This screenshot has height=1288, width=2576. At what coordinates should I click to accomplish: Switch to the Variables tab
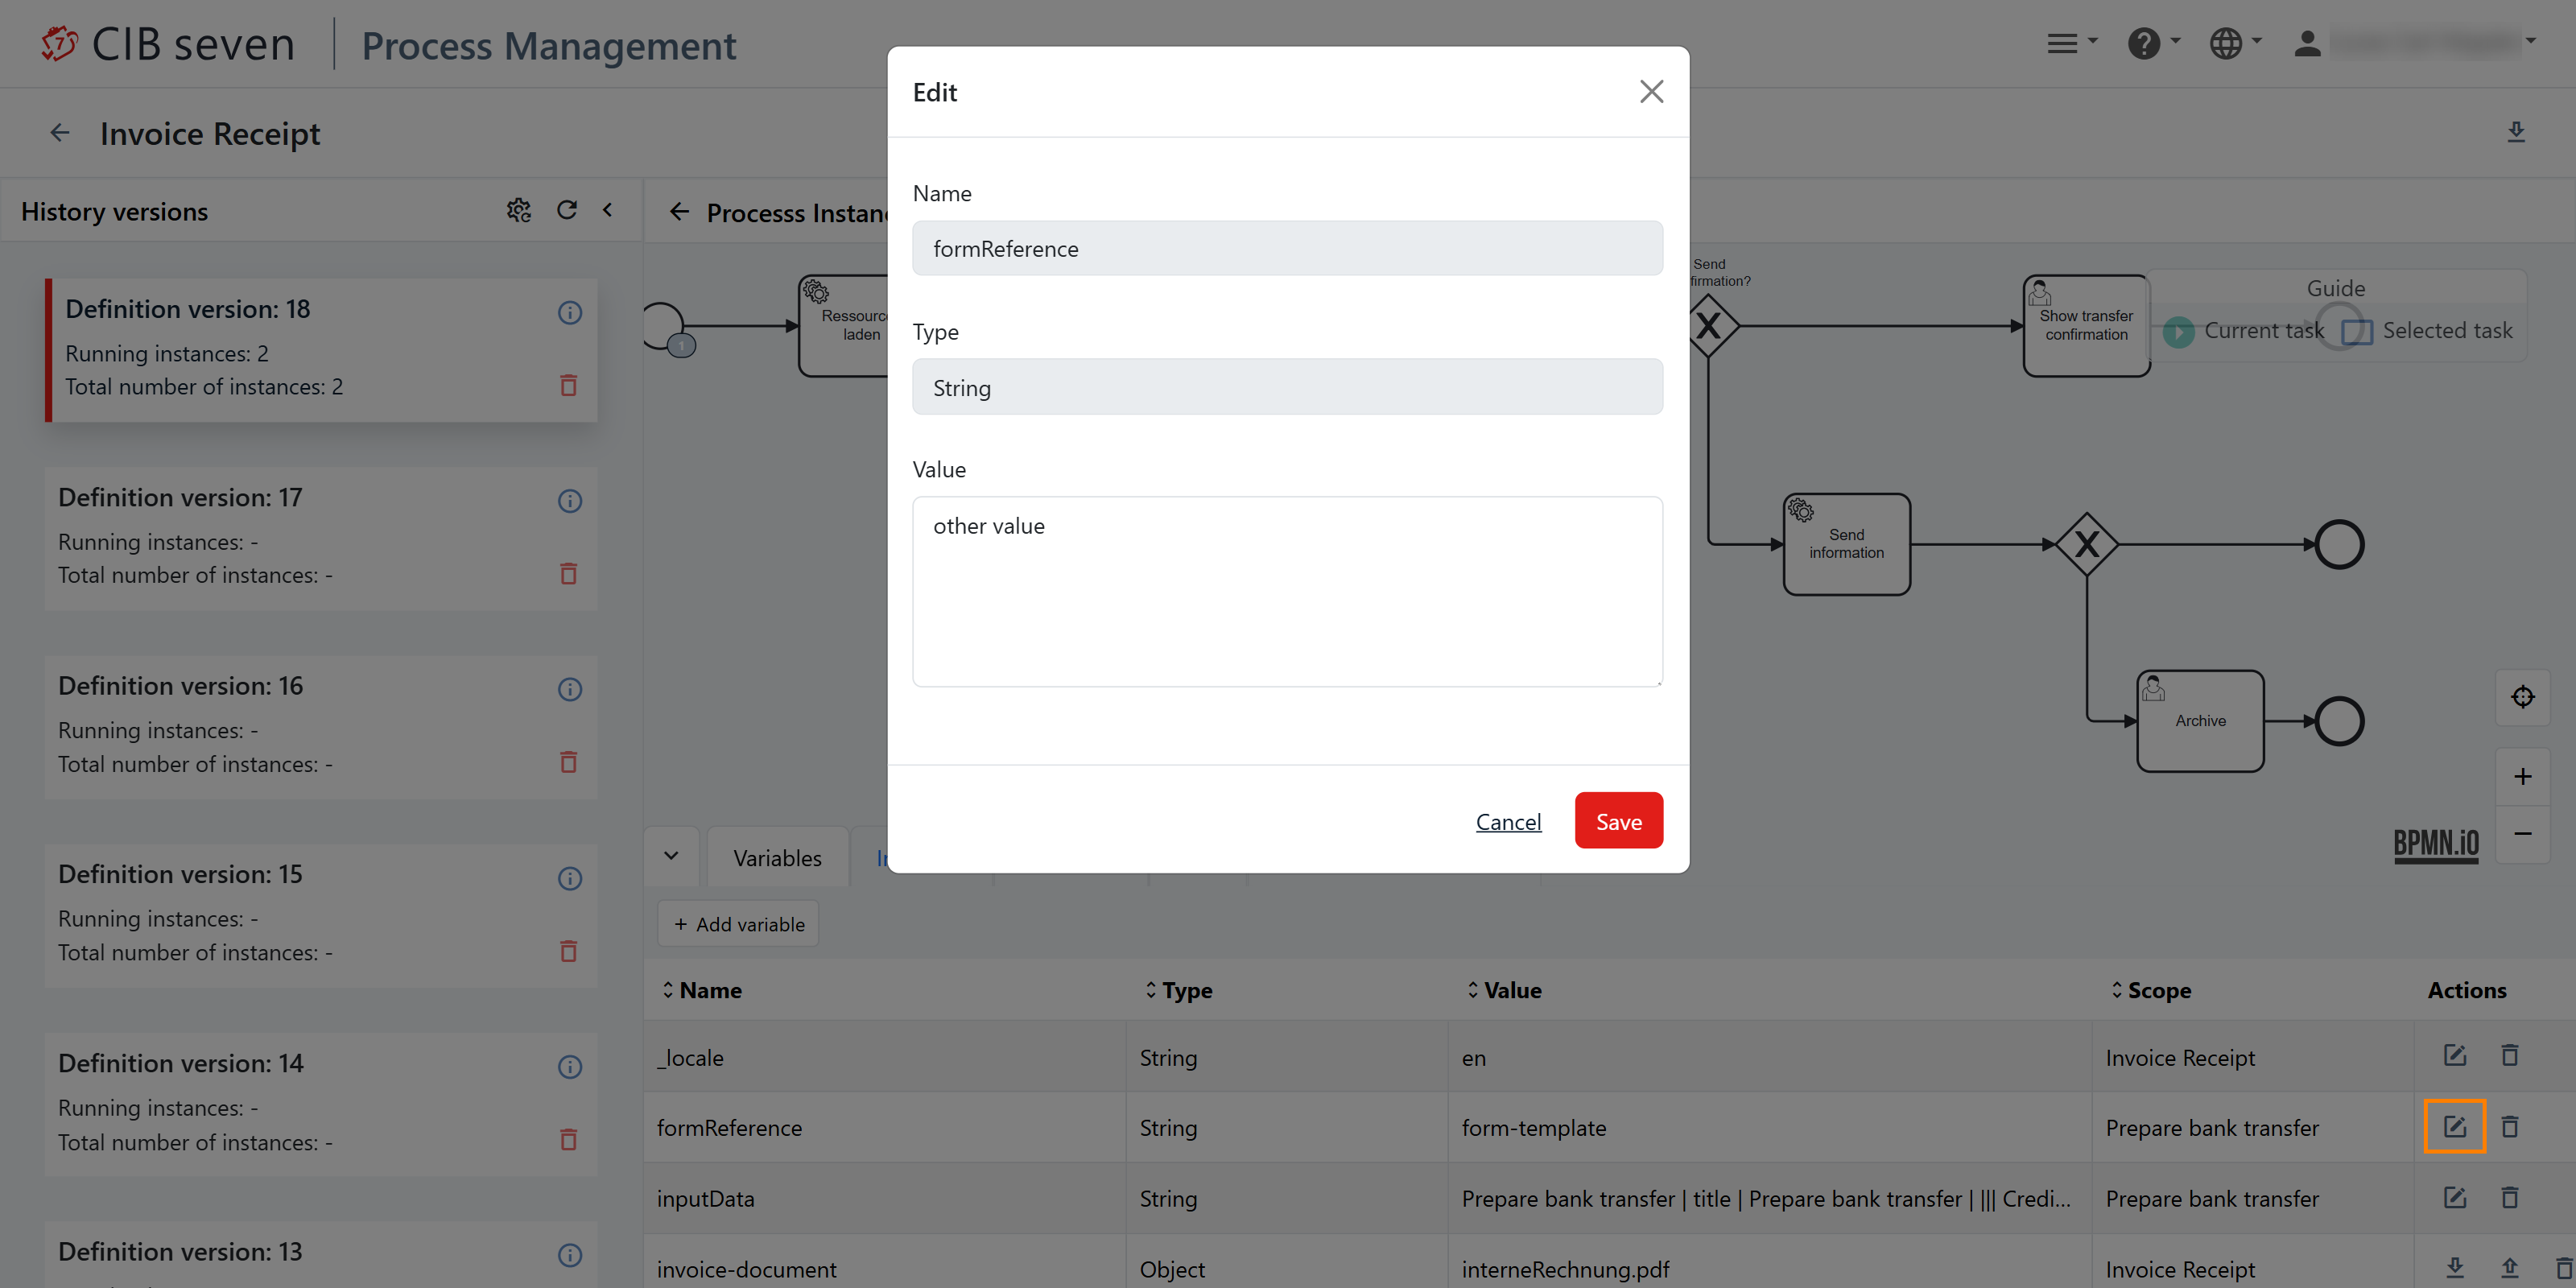pos(777,858)
